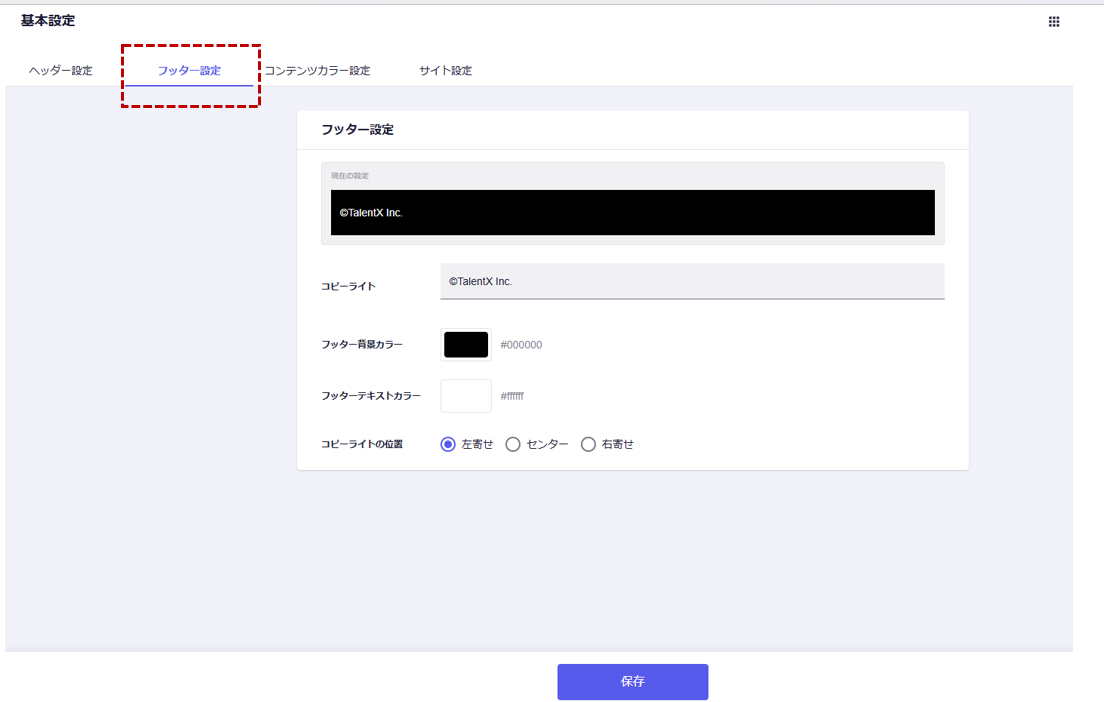
Task: Select the 左寄せ radio button
Action: (x=448, y=445)
